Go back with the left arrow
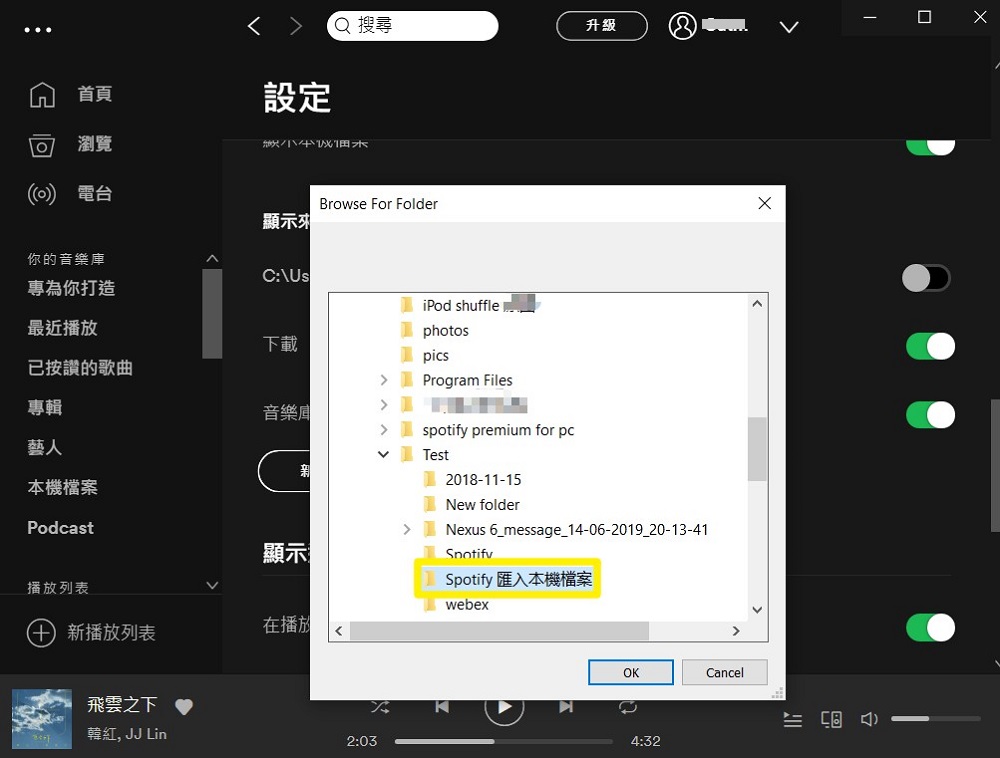 (x=254, y=26)
